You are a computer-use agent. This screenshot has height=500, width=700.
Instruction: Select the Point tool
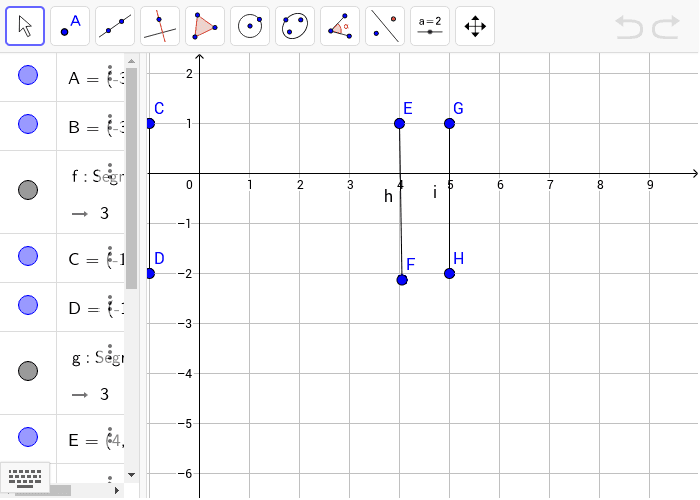70,26
